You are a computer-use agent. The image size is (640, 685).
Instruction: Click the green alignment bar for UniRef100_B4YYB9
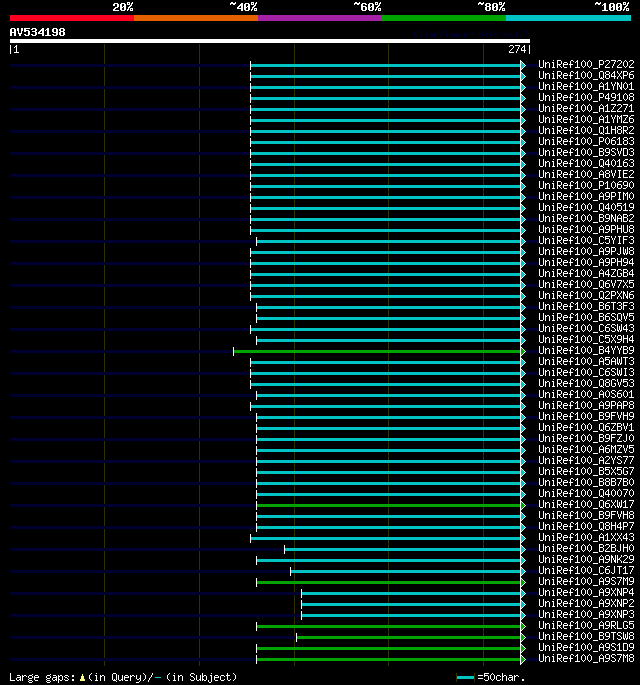[377, 351]
